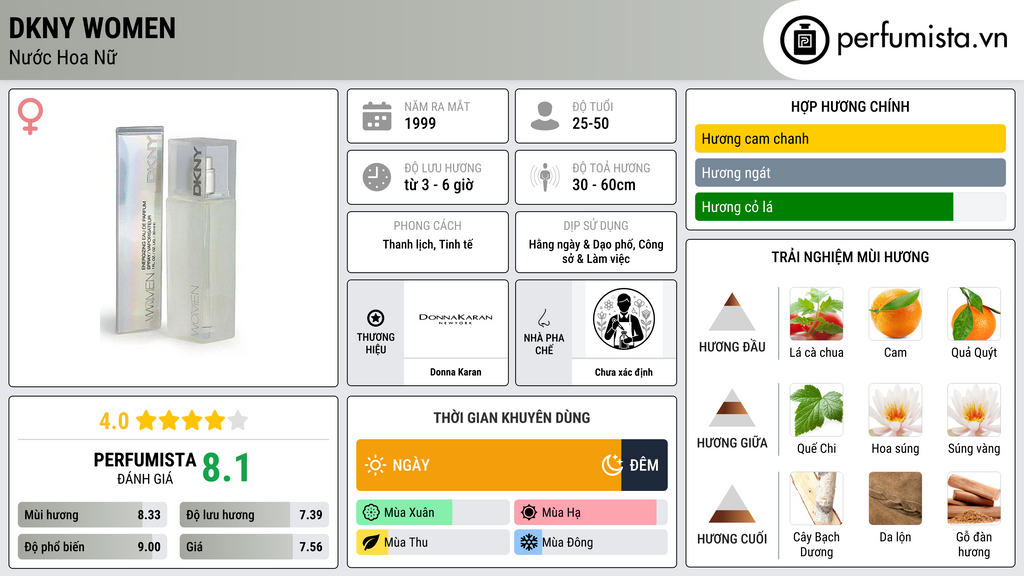1024x576 pixels.
Task: Click the Donna Karan brand name label
Action: click(456, 372)
